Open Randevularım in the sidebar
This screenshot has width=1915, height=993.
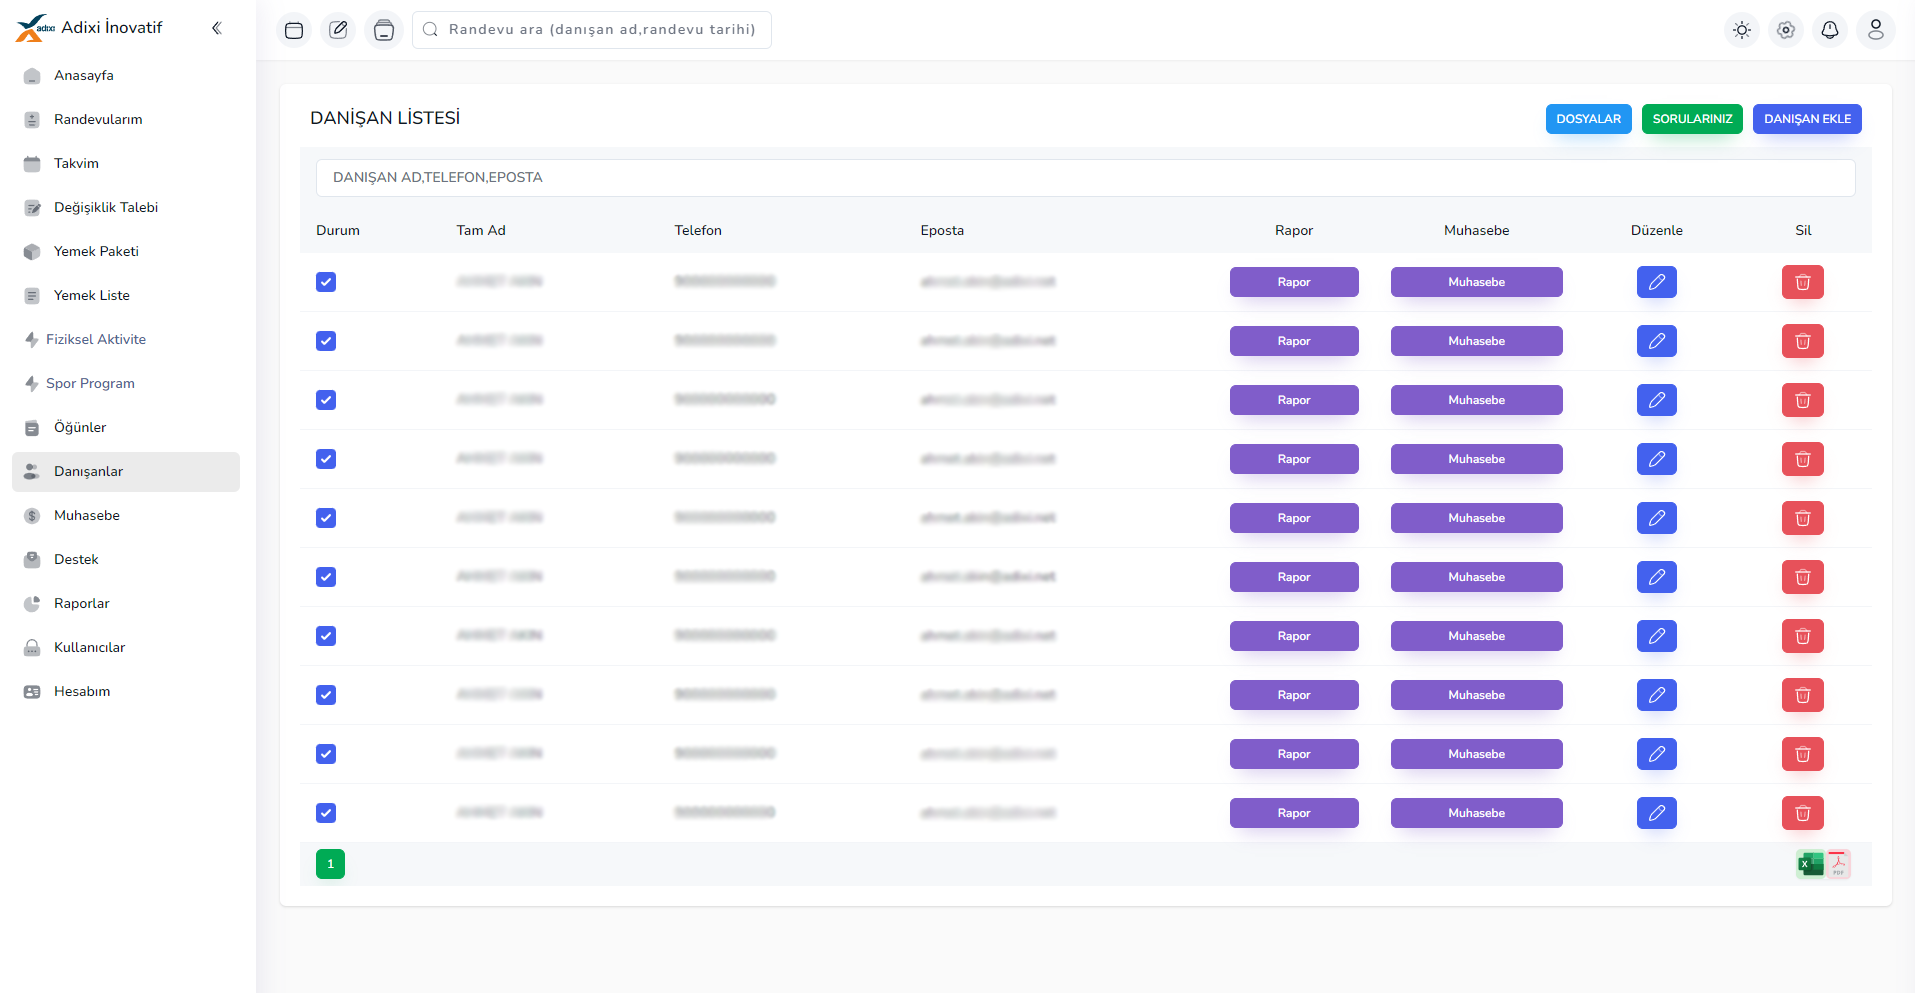coord(126,120)
